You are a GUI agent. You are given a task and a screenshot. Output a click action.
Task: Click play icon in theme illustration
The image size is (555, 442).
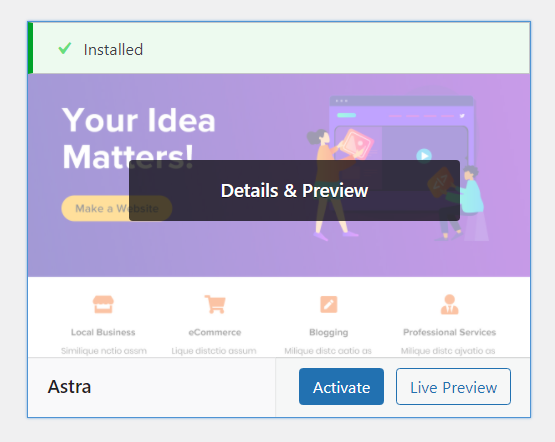[x=424, y=155]
